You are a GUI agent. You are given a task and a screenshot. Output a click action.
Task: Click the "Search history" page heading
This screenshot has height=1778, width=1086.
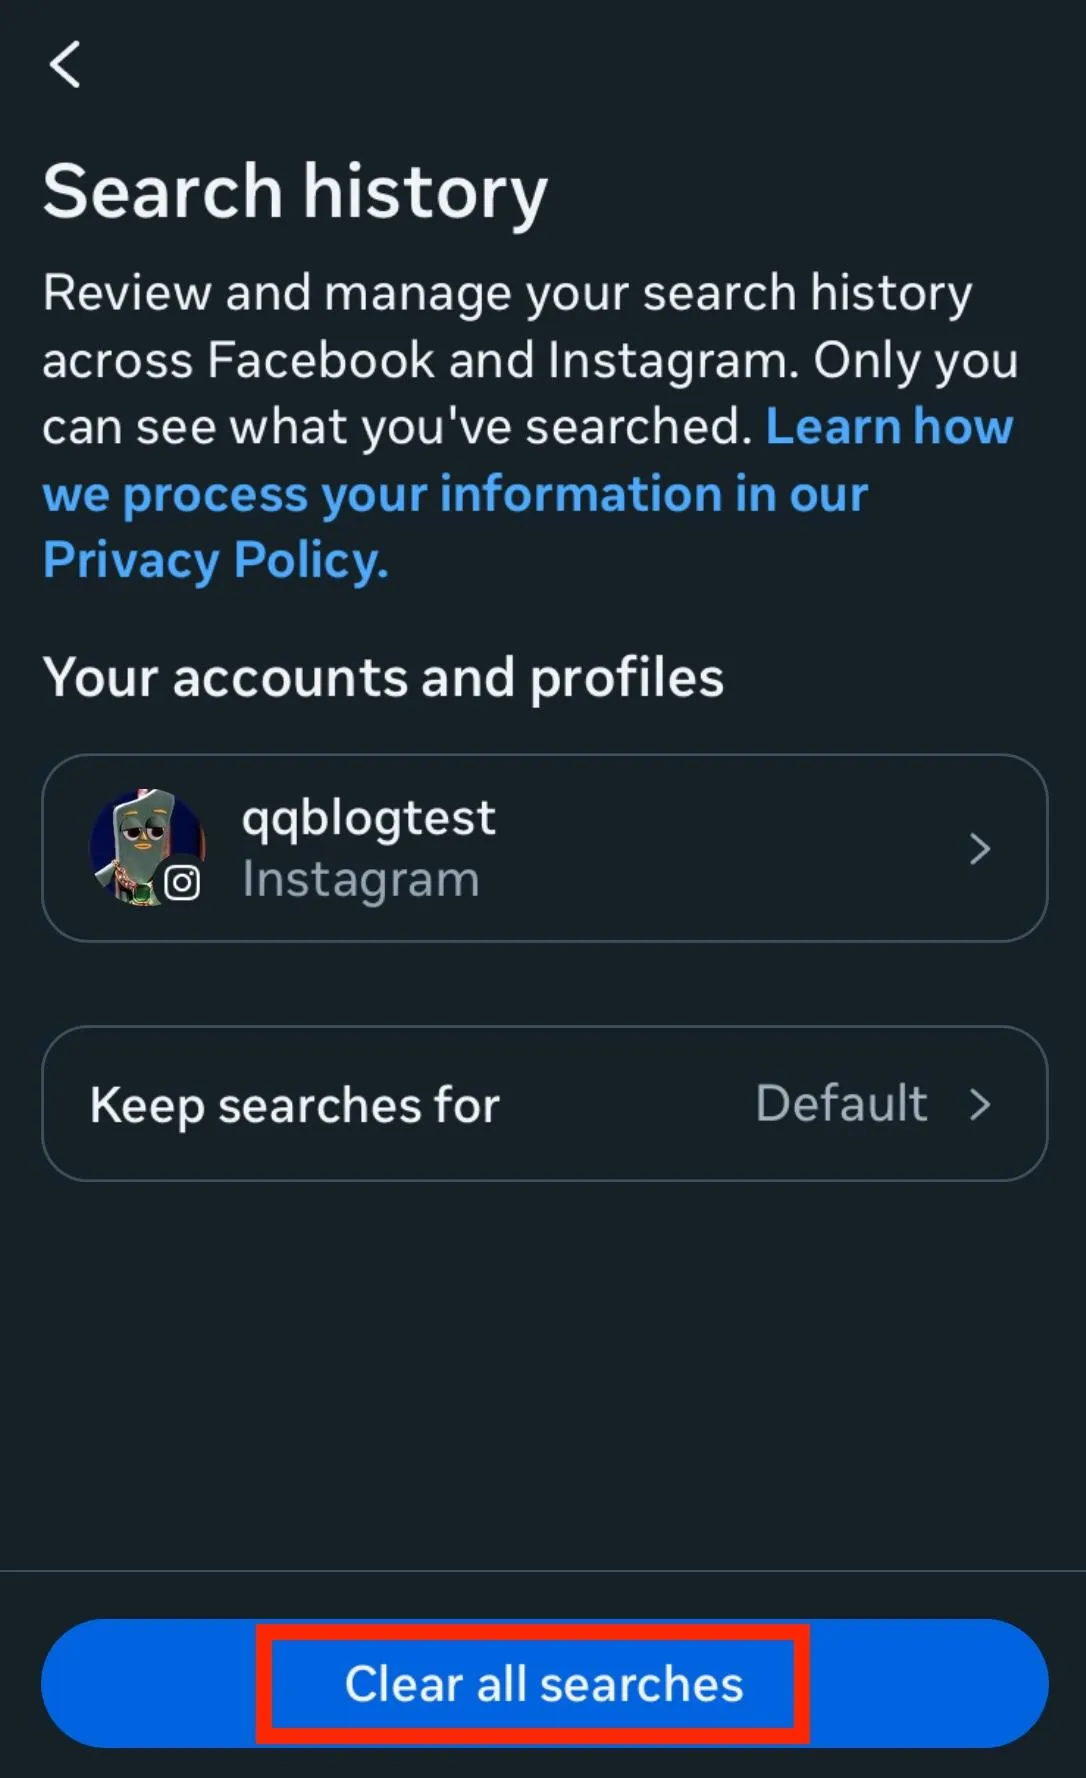tap(295, 191)
